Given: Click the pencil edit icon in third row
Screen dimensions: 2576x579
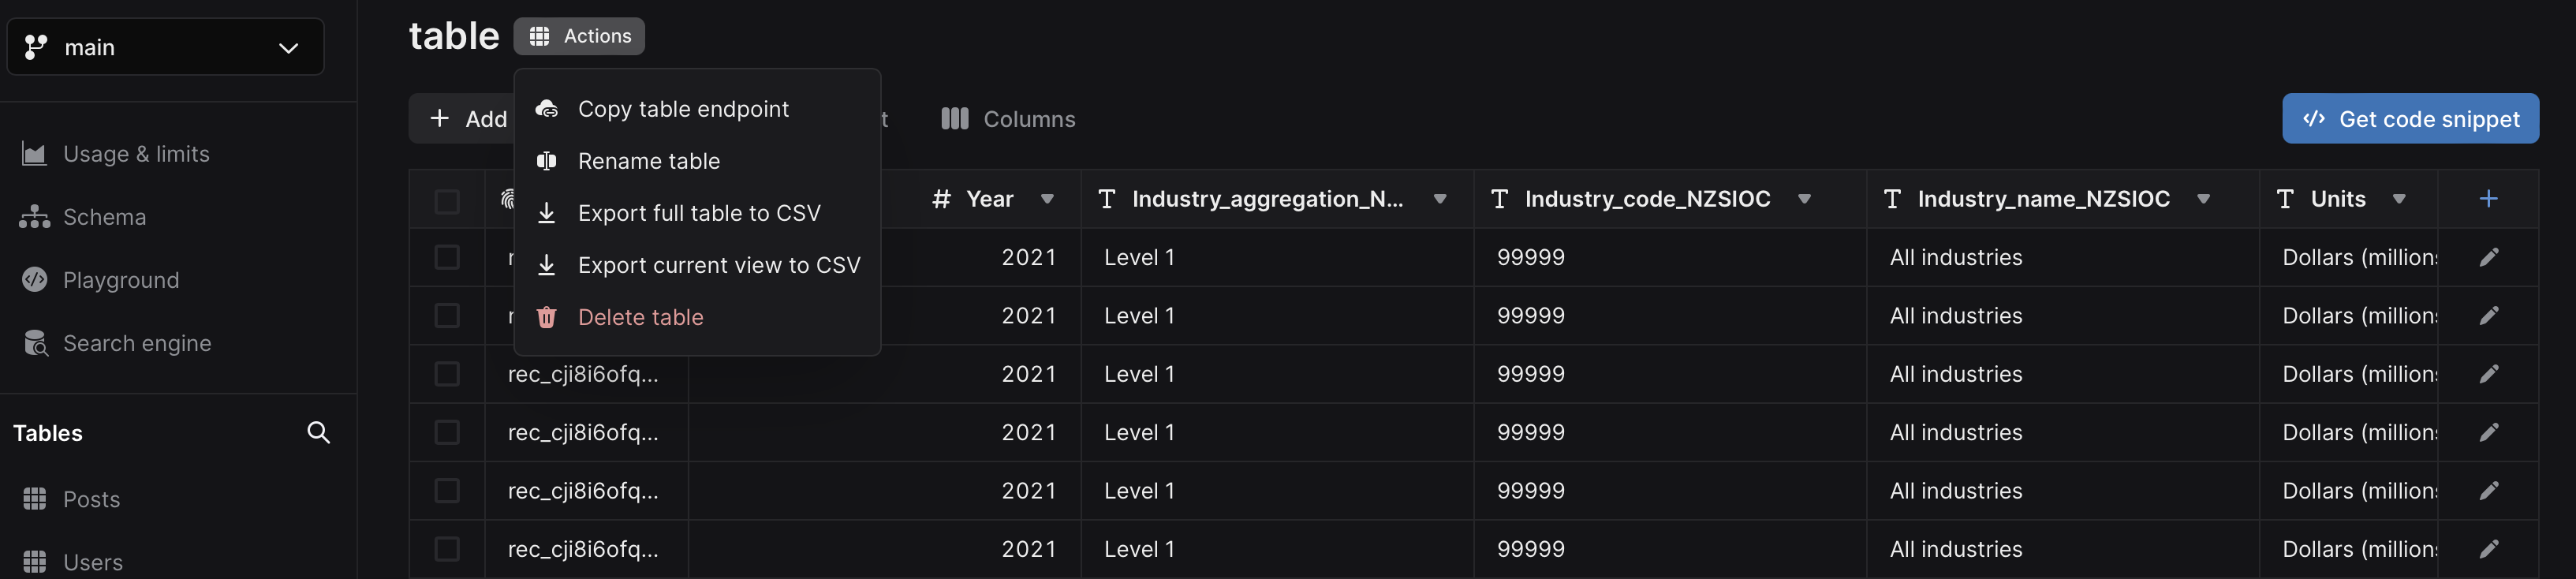Looking at the screenshot, I should pos(2489,374).
